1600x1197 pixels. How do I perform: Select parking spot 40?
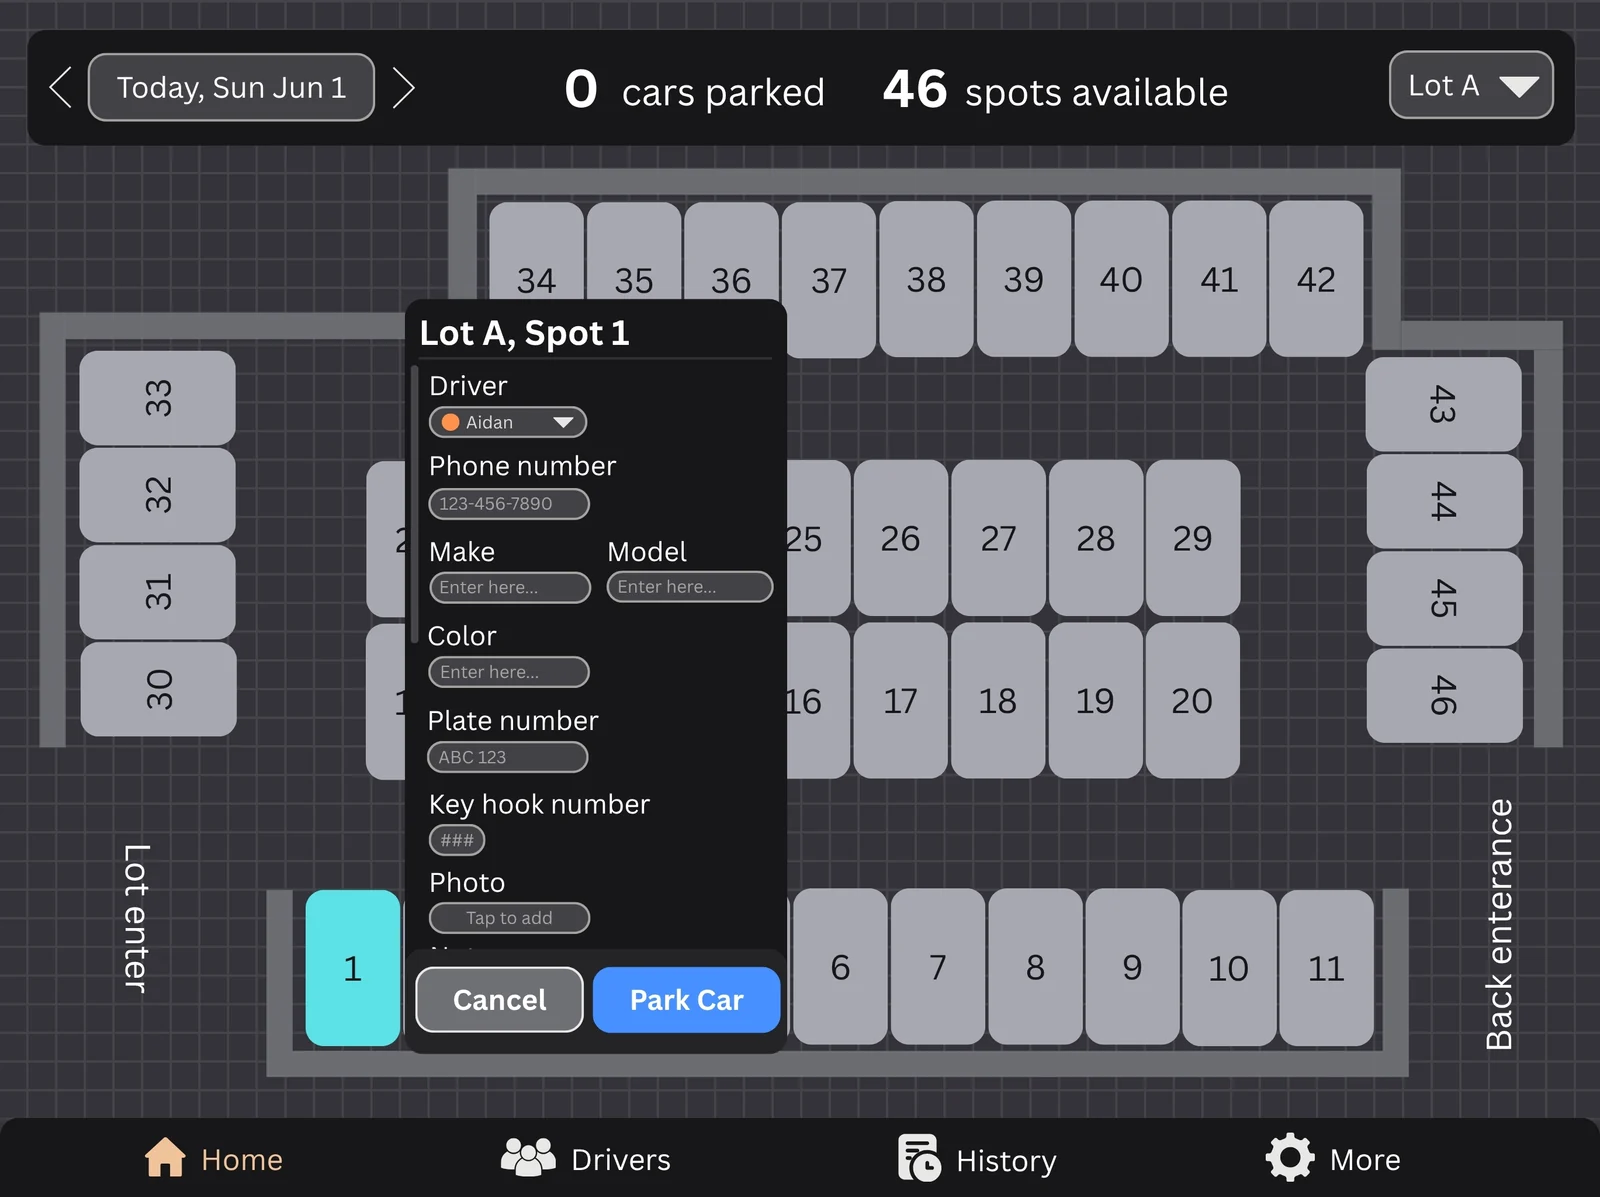[1121, 279]
